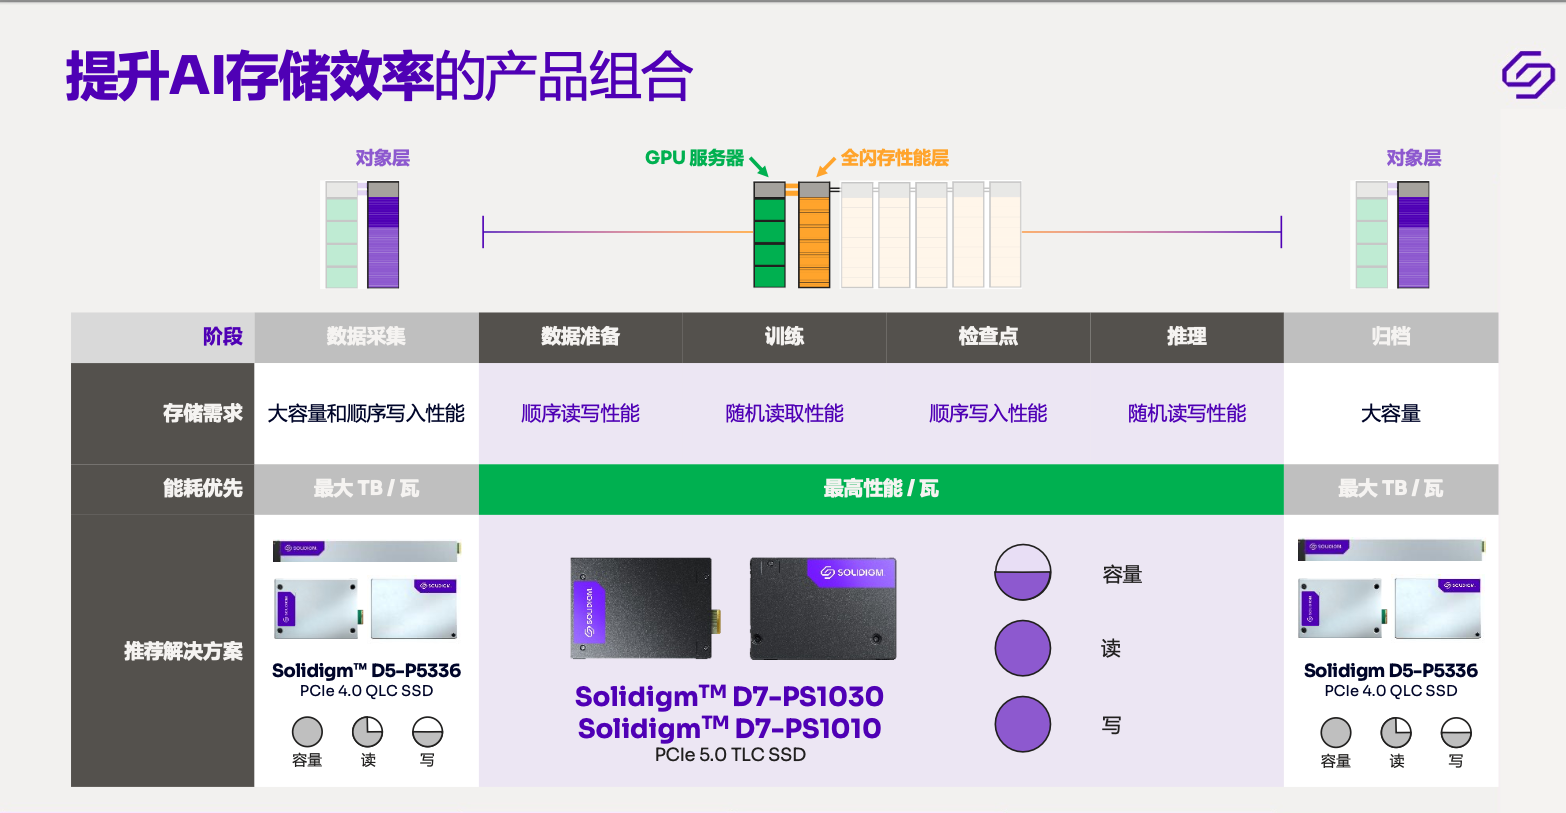Viewport: 1566px width, 813px height.
Task: Switch to the 推理 stage tab
Action: [x=1186, y=337]
